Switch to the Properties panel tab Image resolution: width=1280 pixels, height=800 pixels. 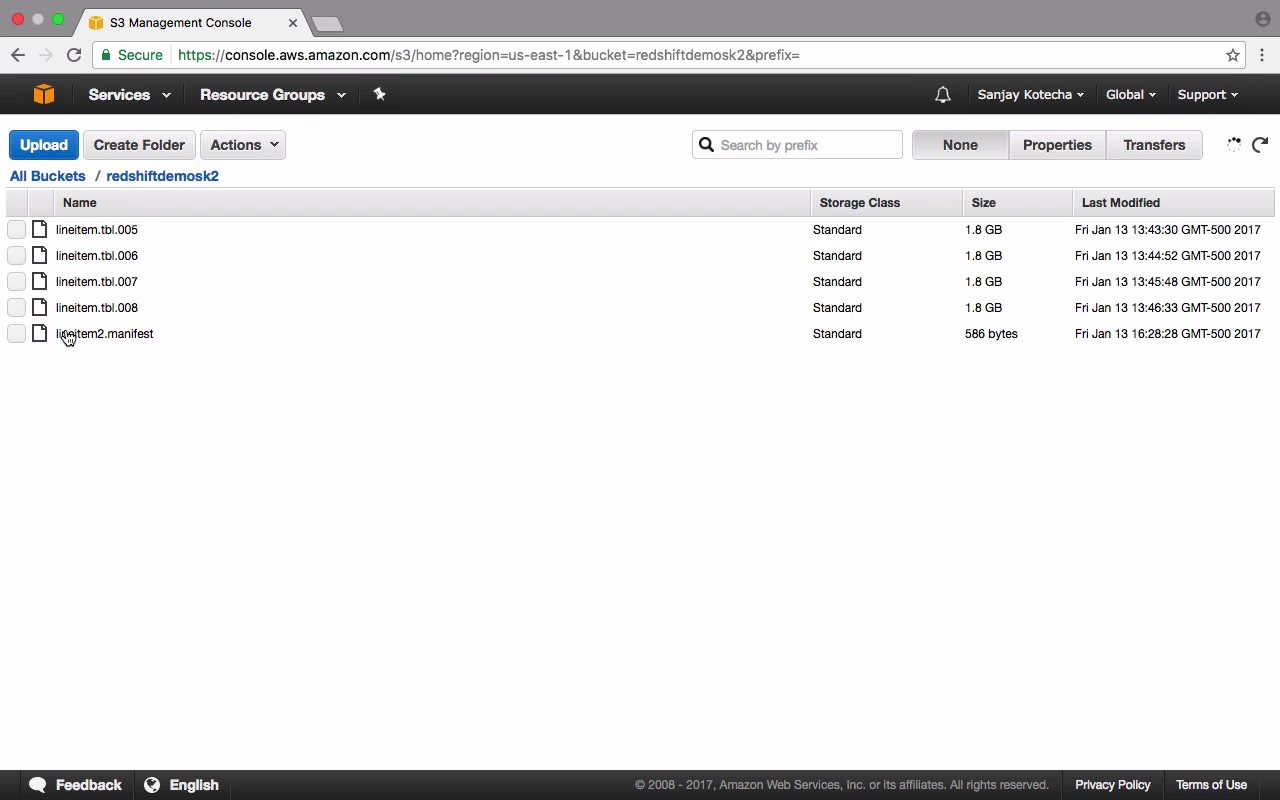(x=1057, y=145)
